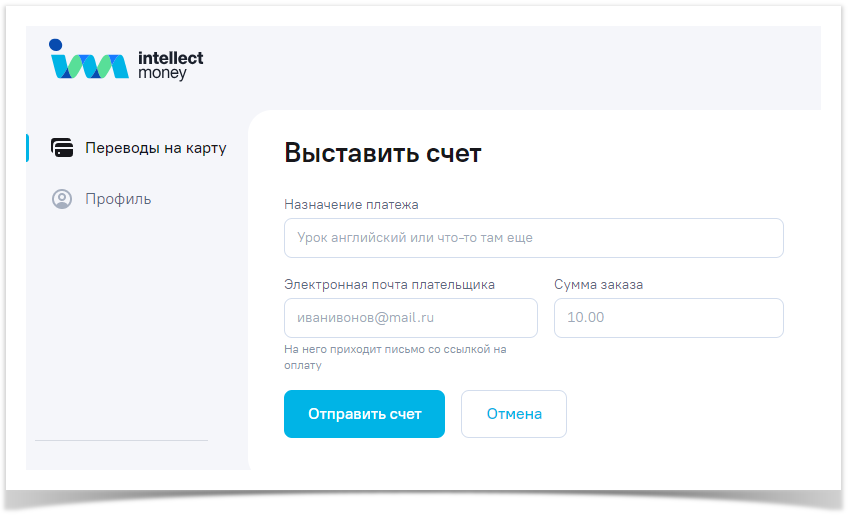Viewport: 855px width, 519px height.
Task: Click the "intellect money" brand text
Action: pos(170,66)
